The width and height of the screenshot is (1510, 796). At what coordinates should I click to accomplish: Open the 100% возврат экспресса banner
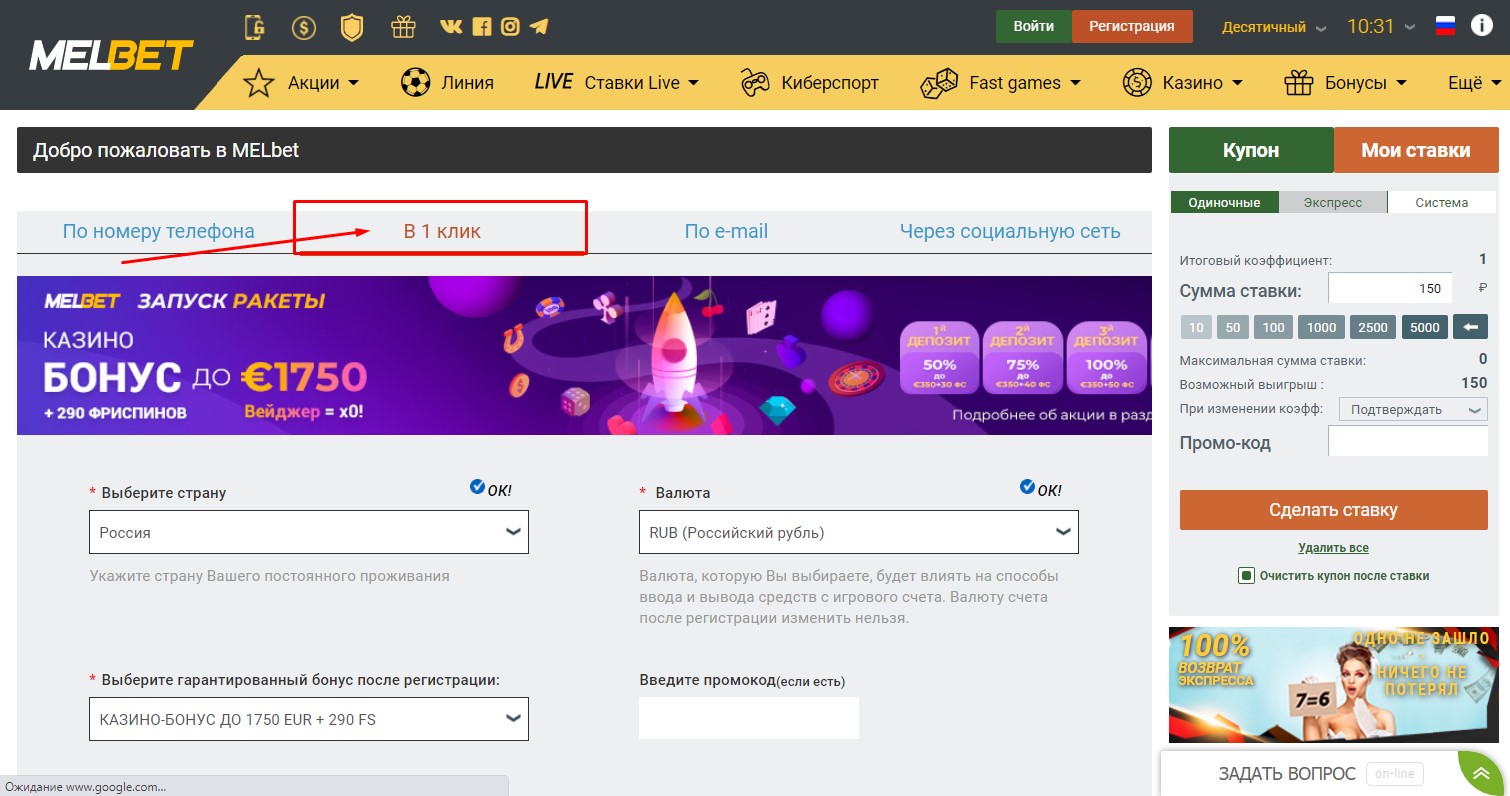(1334, 685)
